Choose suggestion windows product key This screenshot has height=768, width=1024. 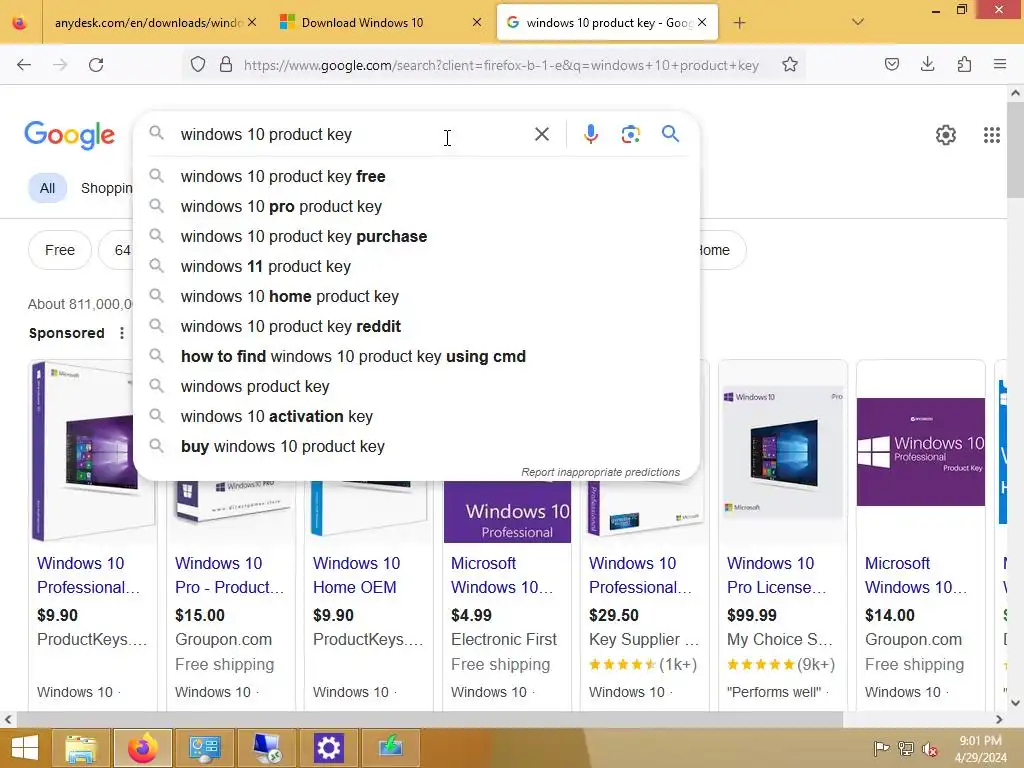coord(416,387)
